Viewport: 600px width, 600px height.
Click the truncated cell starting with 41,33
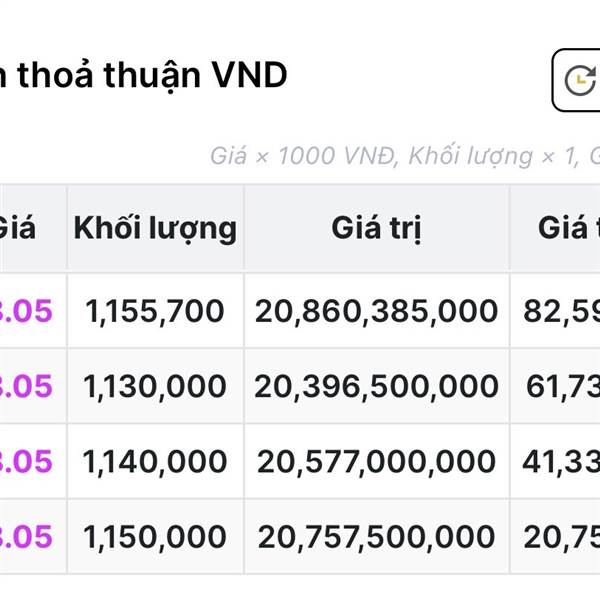561,461
